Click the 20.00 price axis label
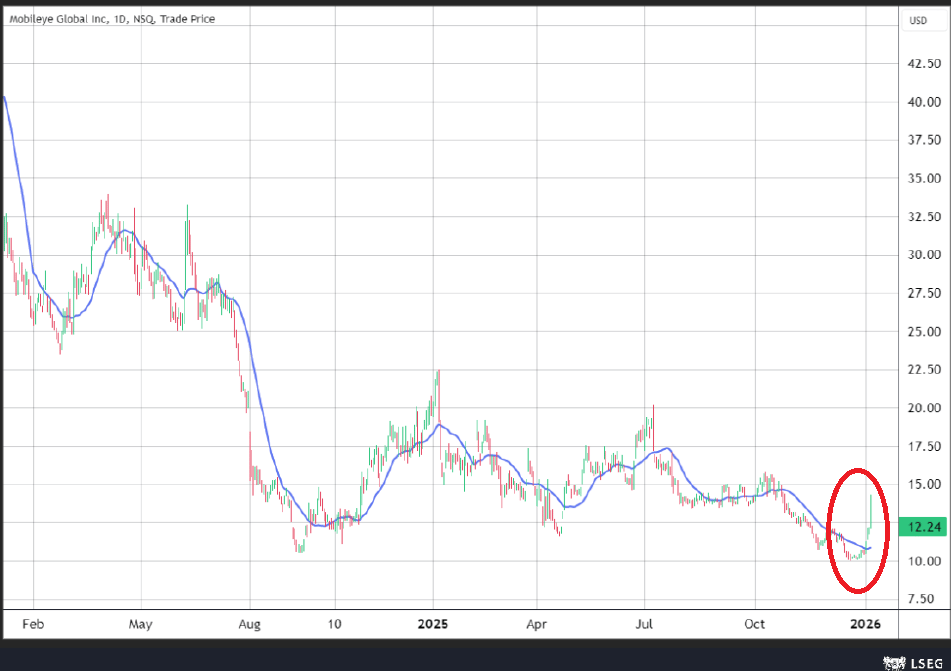Image resolution: width=951 pixels, height=671 pixels. click(924, 408)
